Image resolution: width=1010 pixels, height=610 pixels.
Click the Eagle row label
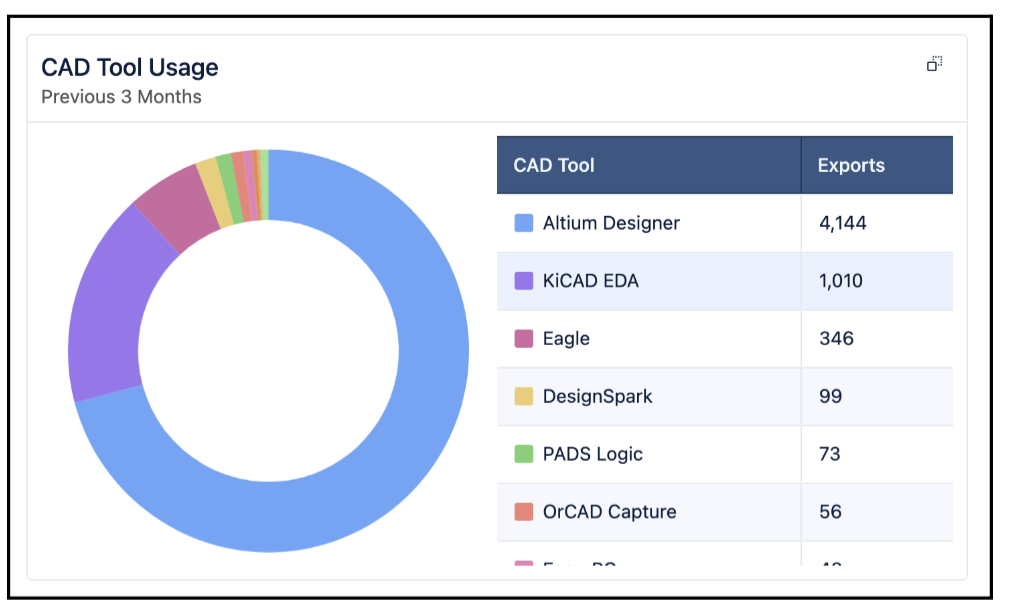coord(566,339)
